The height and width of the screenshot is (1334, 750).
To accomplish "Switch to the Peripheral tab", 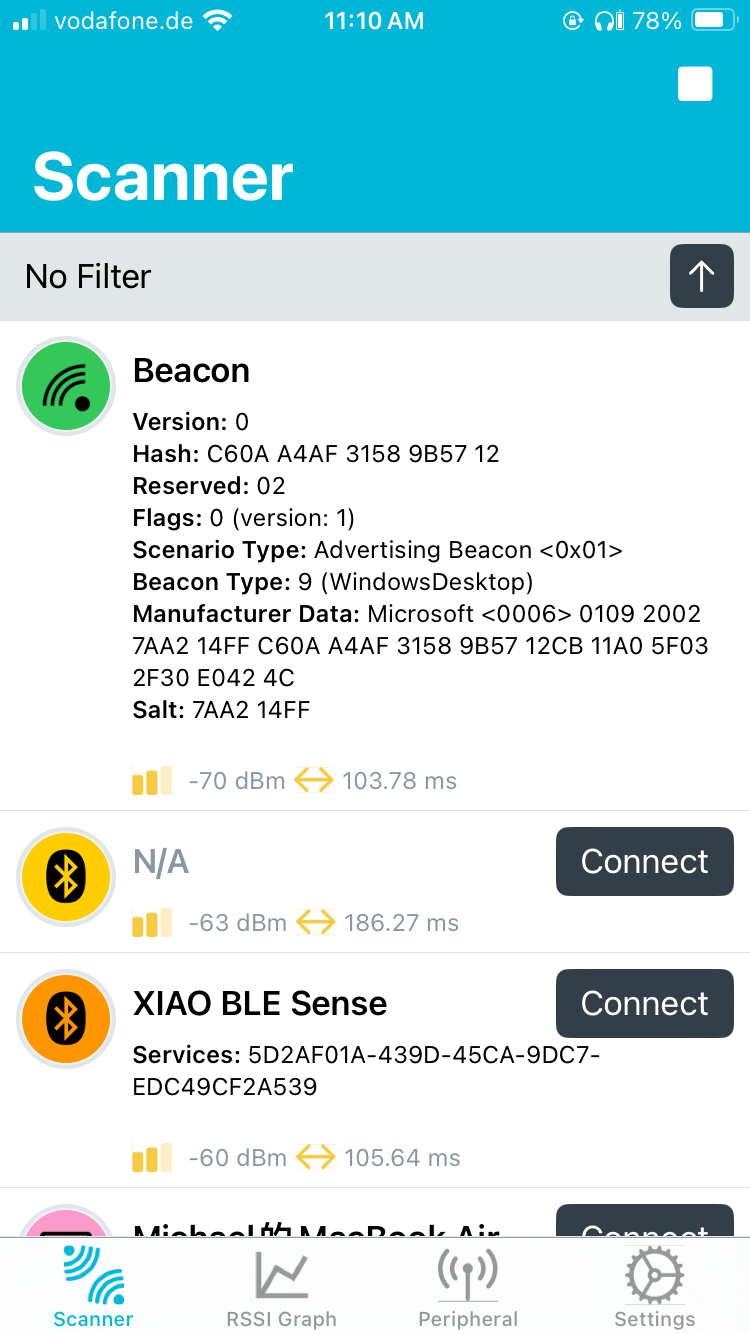I will 468,1288.
